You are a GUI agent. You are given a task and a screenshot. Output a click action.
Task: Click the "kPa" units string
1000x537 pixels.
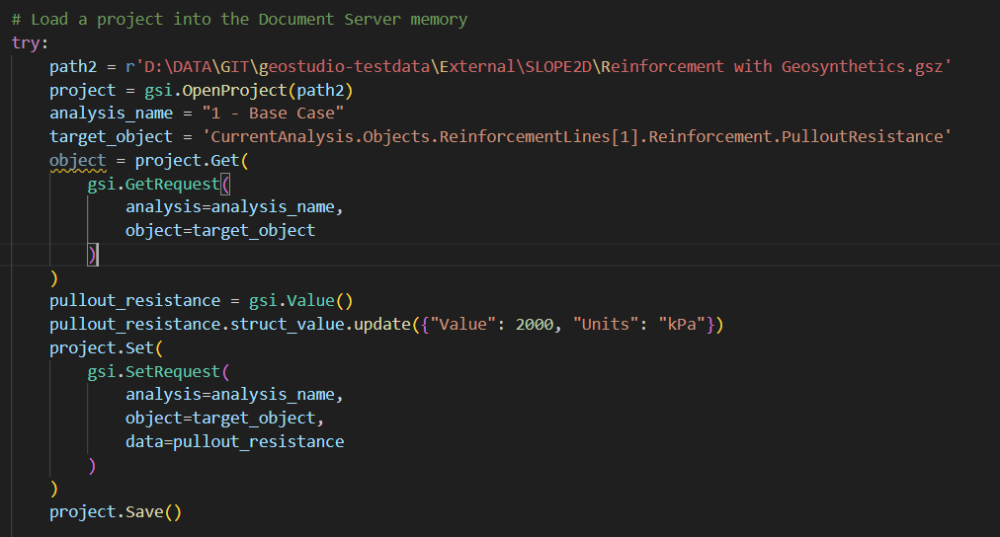tap(682, 325)
